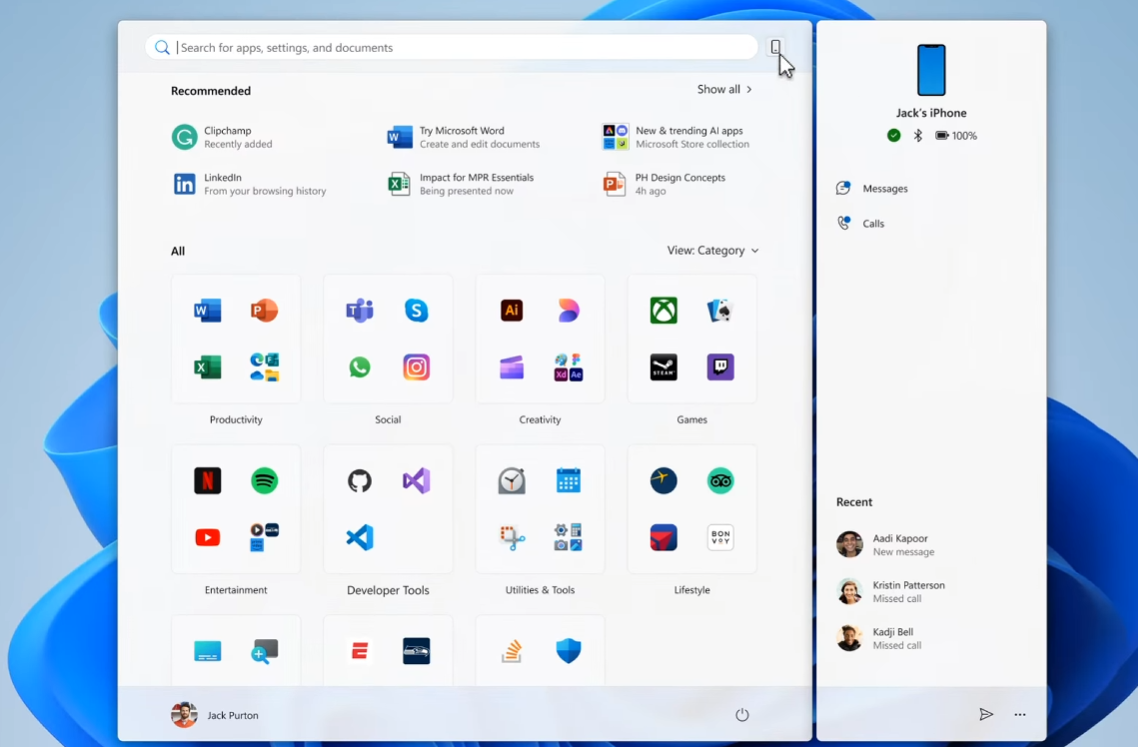Expand the Utilities & Tools category label
1138x747 pixels.
(540, 590)
